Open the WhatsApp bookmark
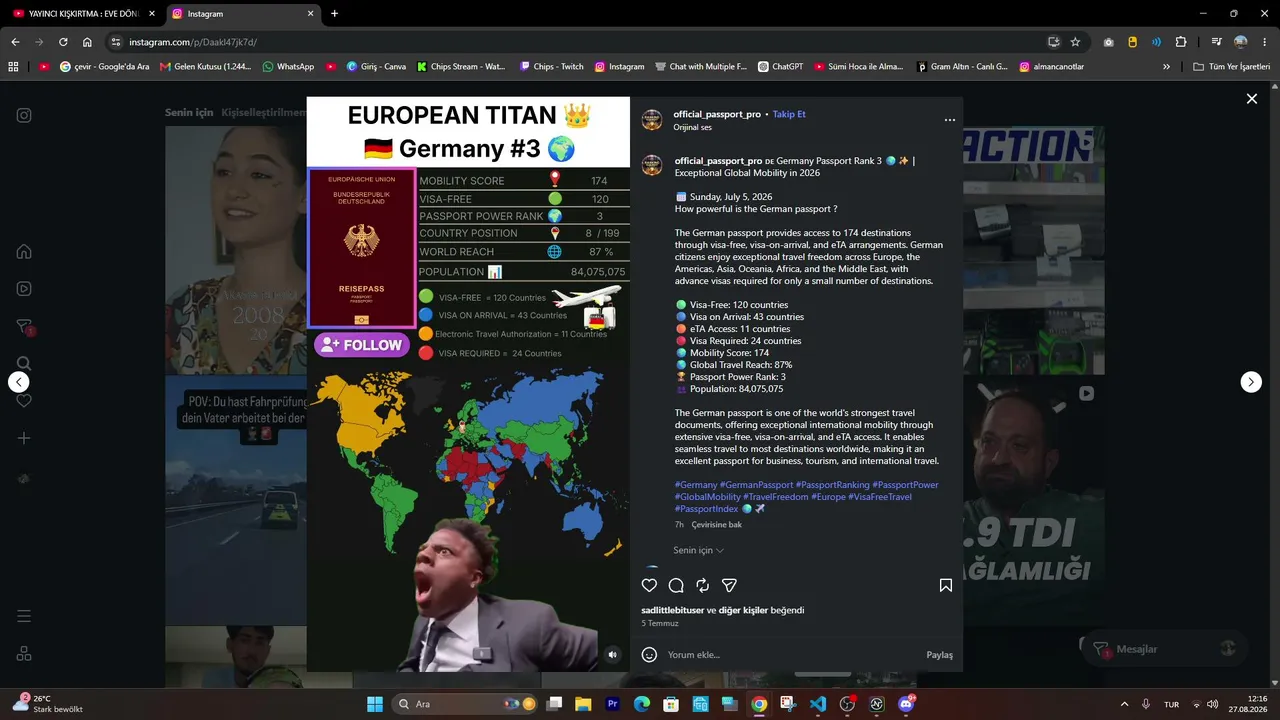Viewport: 1280px width, 720px height. pos(288,67)
